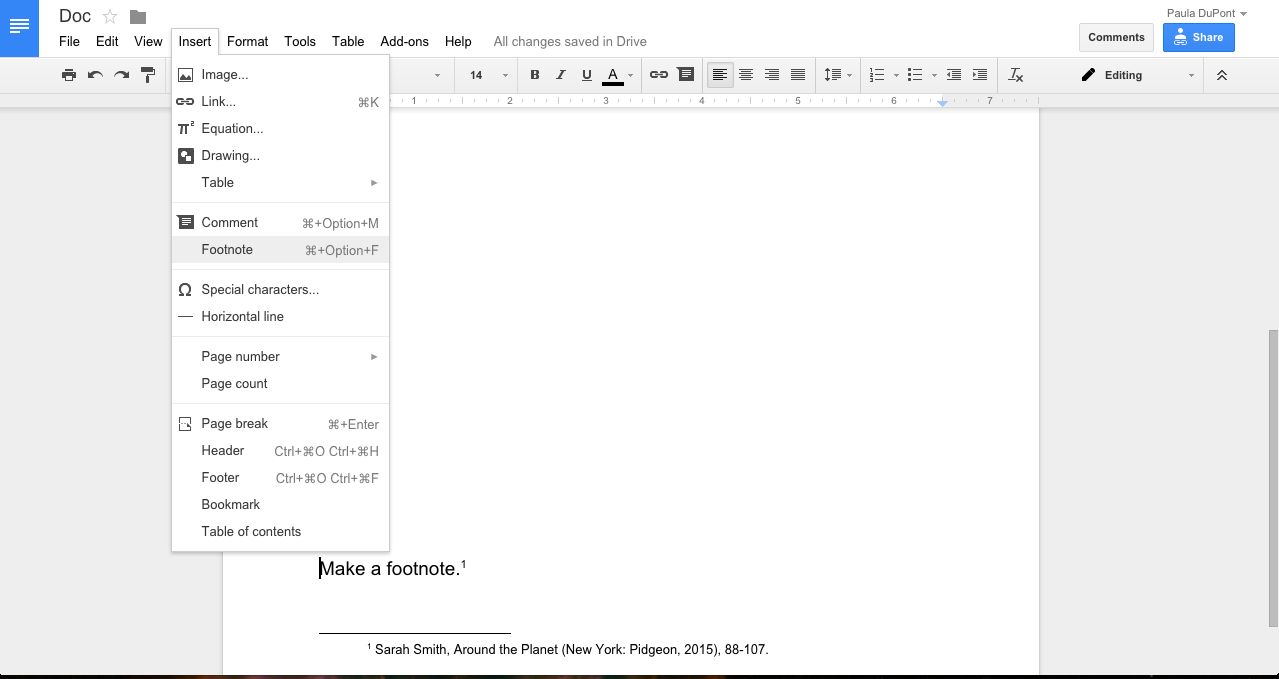The width and height of the screenshot is (1279, 679).
Task: Open the Comments panel
Action: point(1115,37)
